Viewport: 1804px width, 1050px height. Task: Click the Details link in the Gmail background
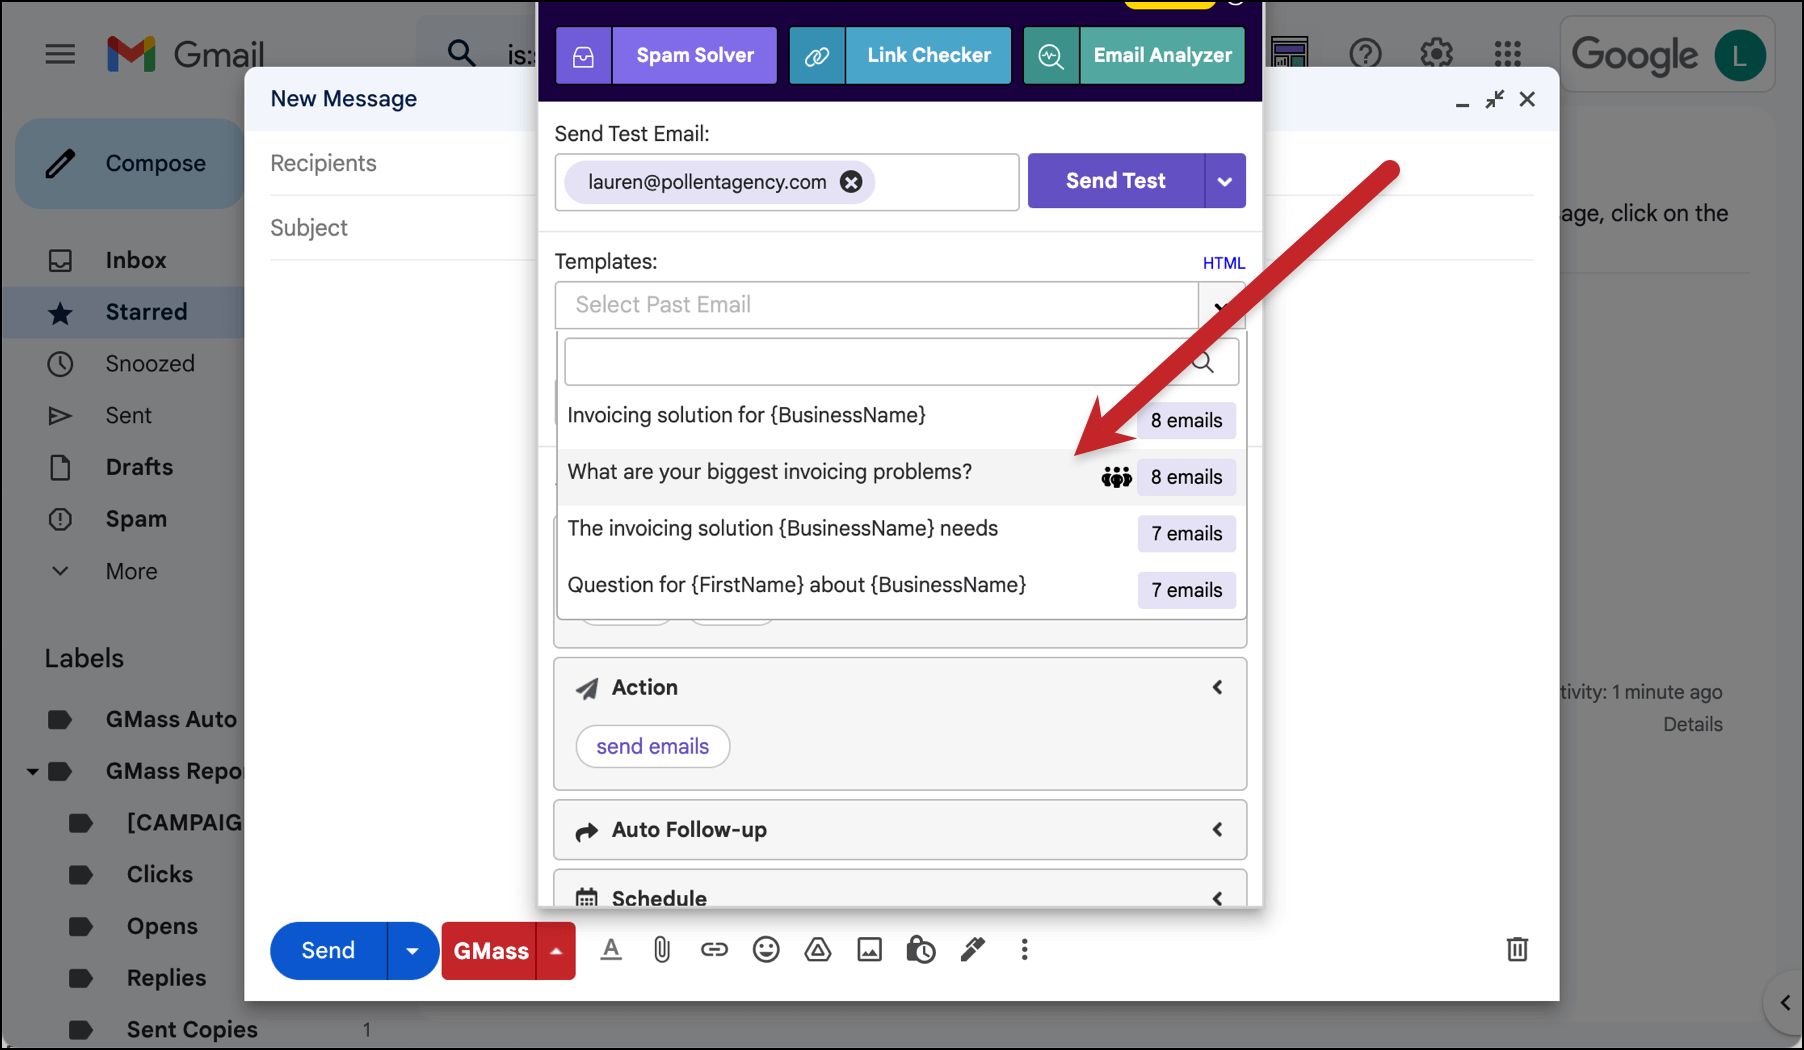(1692, 724)
